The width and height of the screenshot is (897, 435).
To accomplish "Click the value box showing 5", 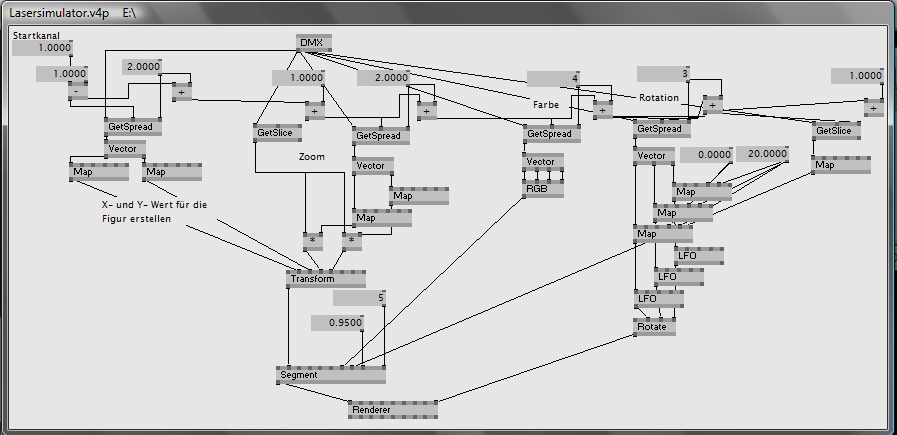I will [x=359, y=298].
